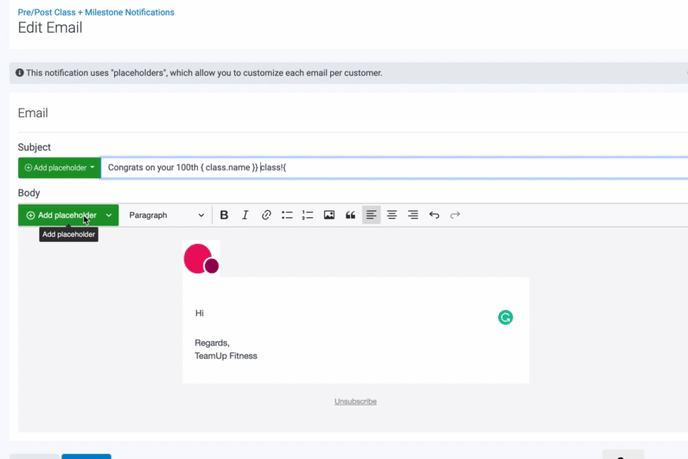
Task: Align text to the left
Action: pyautogui.click(x=371, y=215)
